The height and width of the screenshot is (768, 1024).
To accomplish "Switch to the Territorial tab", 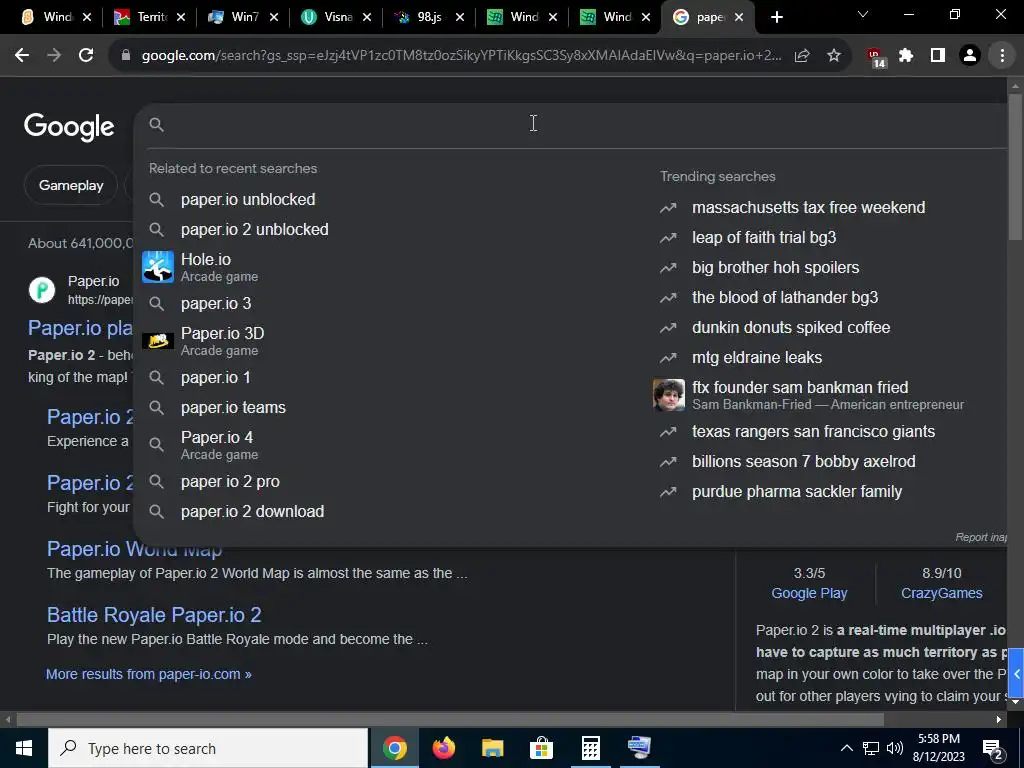I will [x=148, y=17].
